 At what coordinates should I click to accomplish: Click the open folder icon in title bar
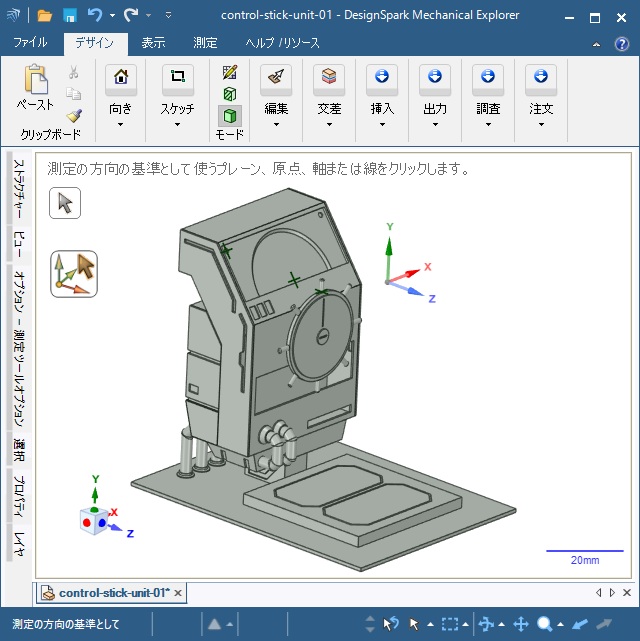tap(45, 16)
